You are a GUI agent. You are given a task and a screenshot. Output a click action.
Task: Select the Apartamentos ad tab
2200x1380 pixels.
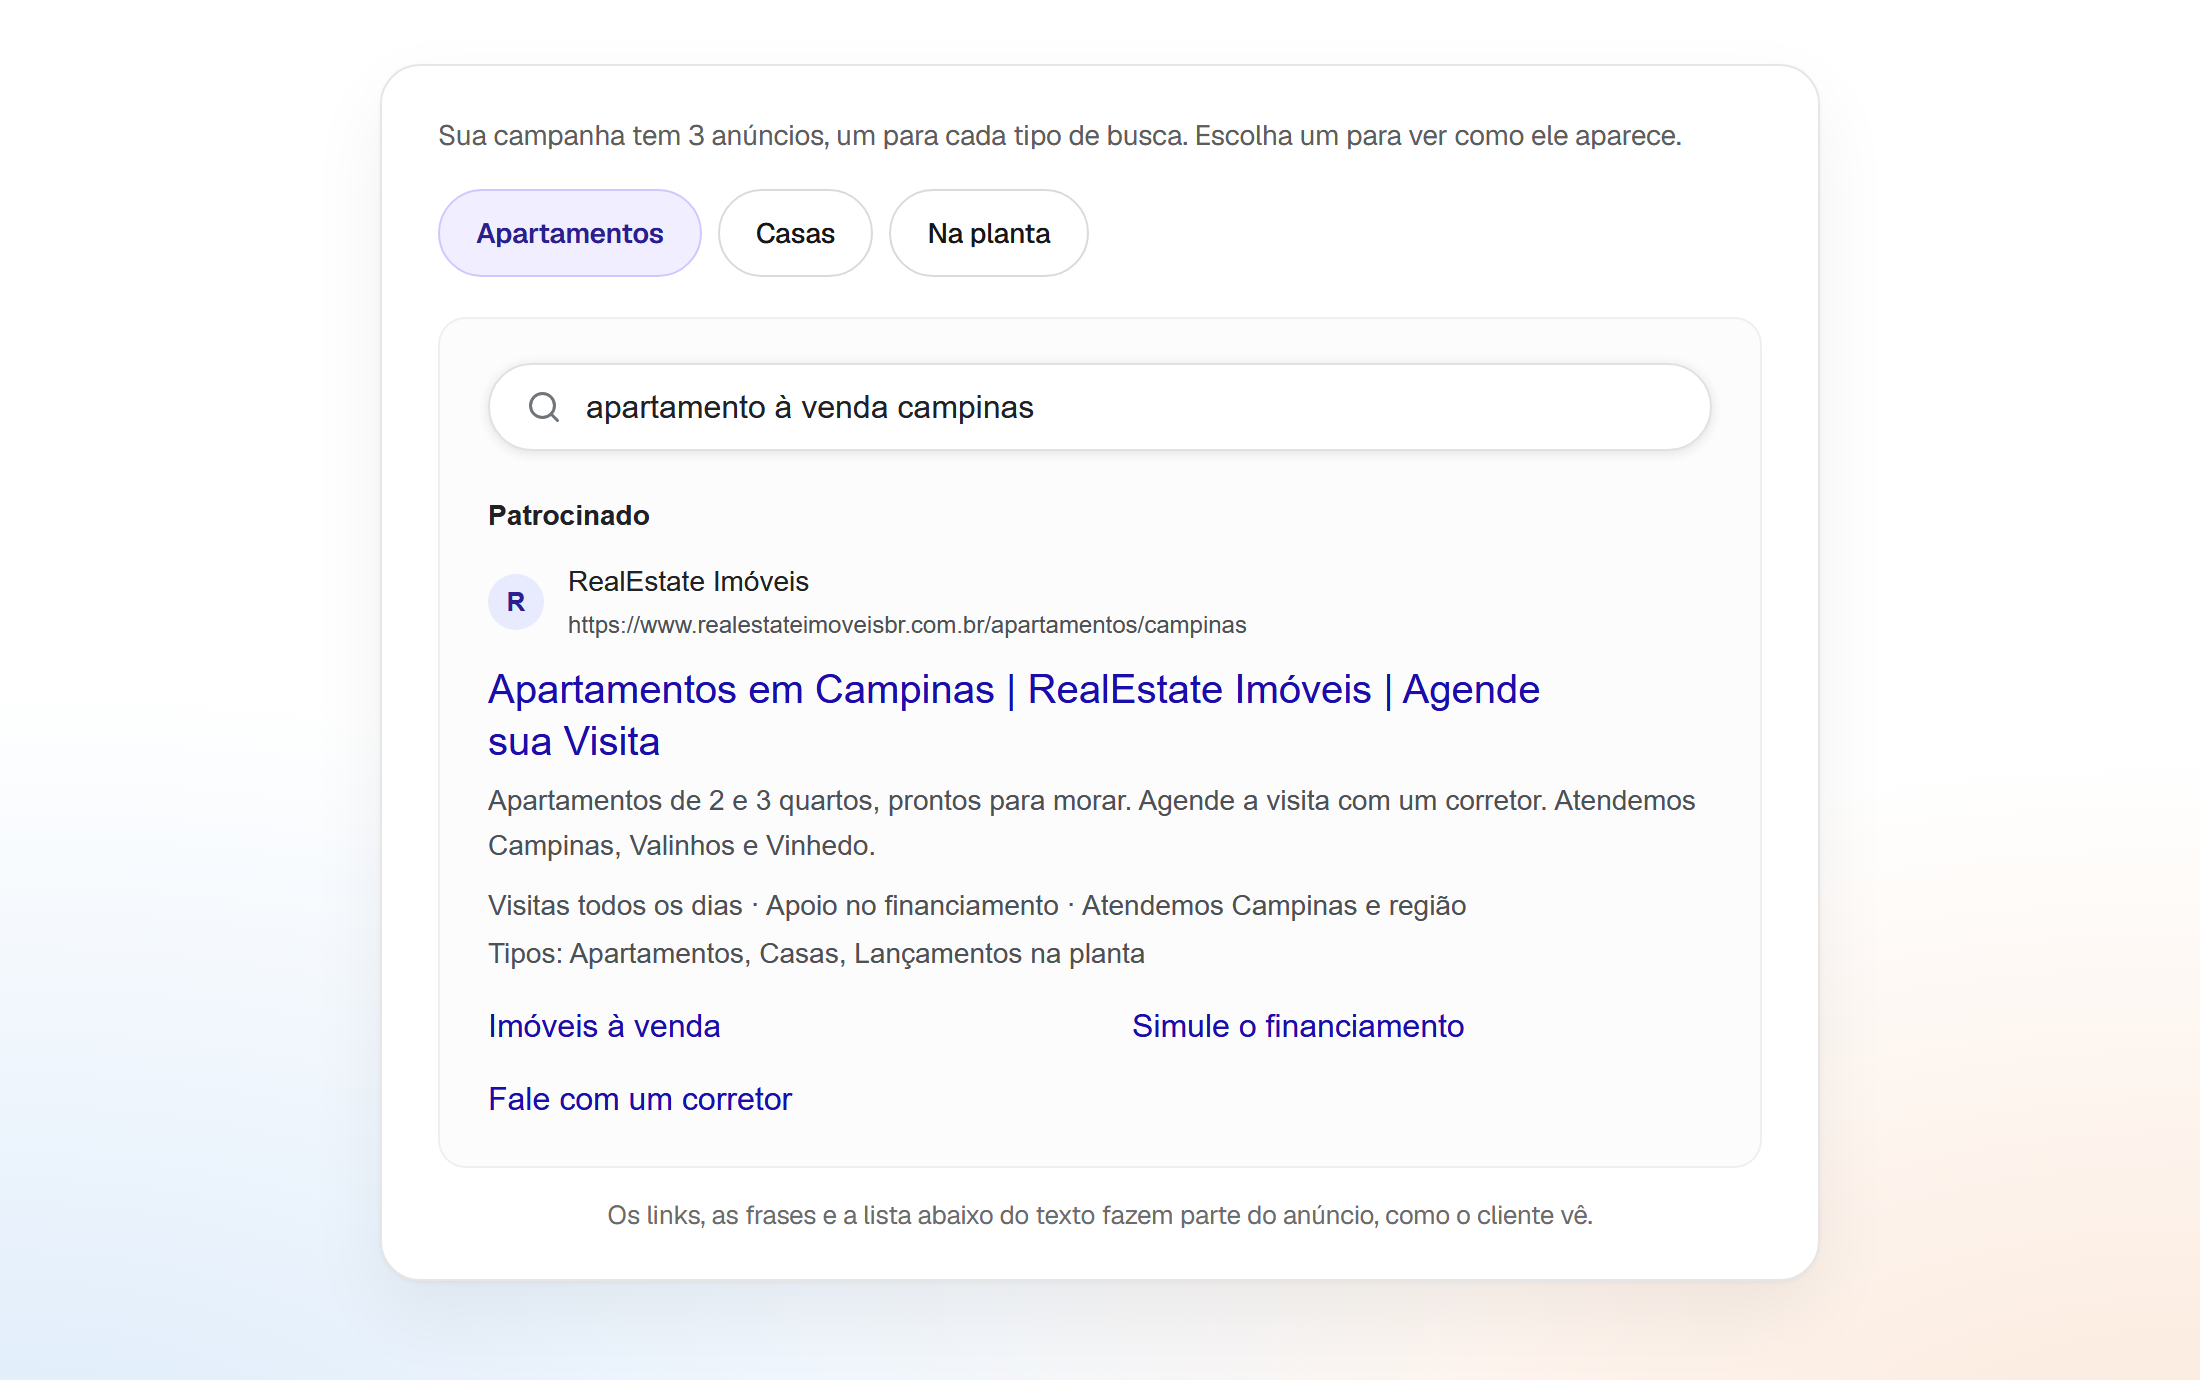569,233
